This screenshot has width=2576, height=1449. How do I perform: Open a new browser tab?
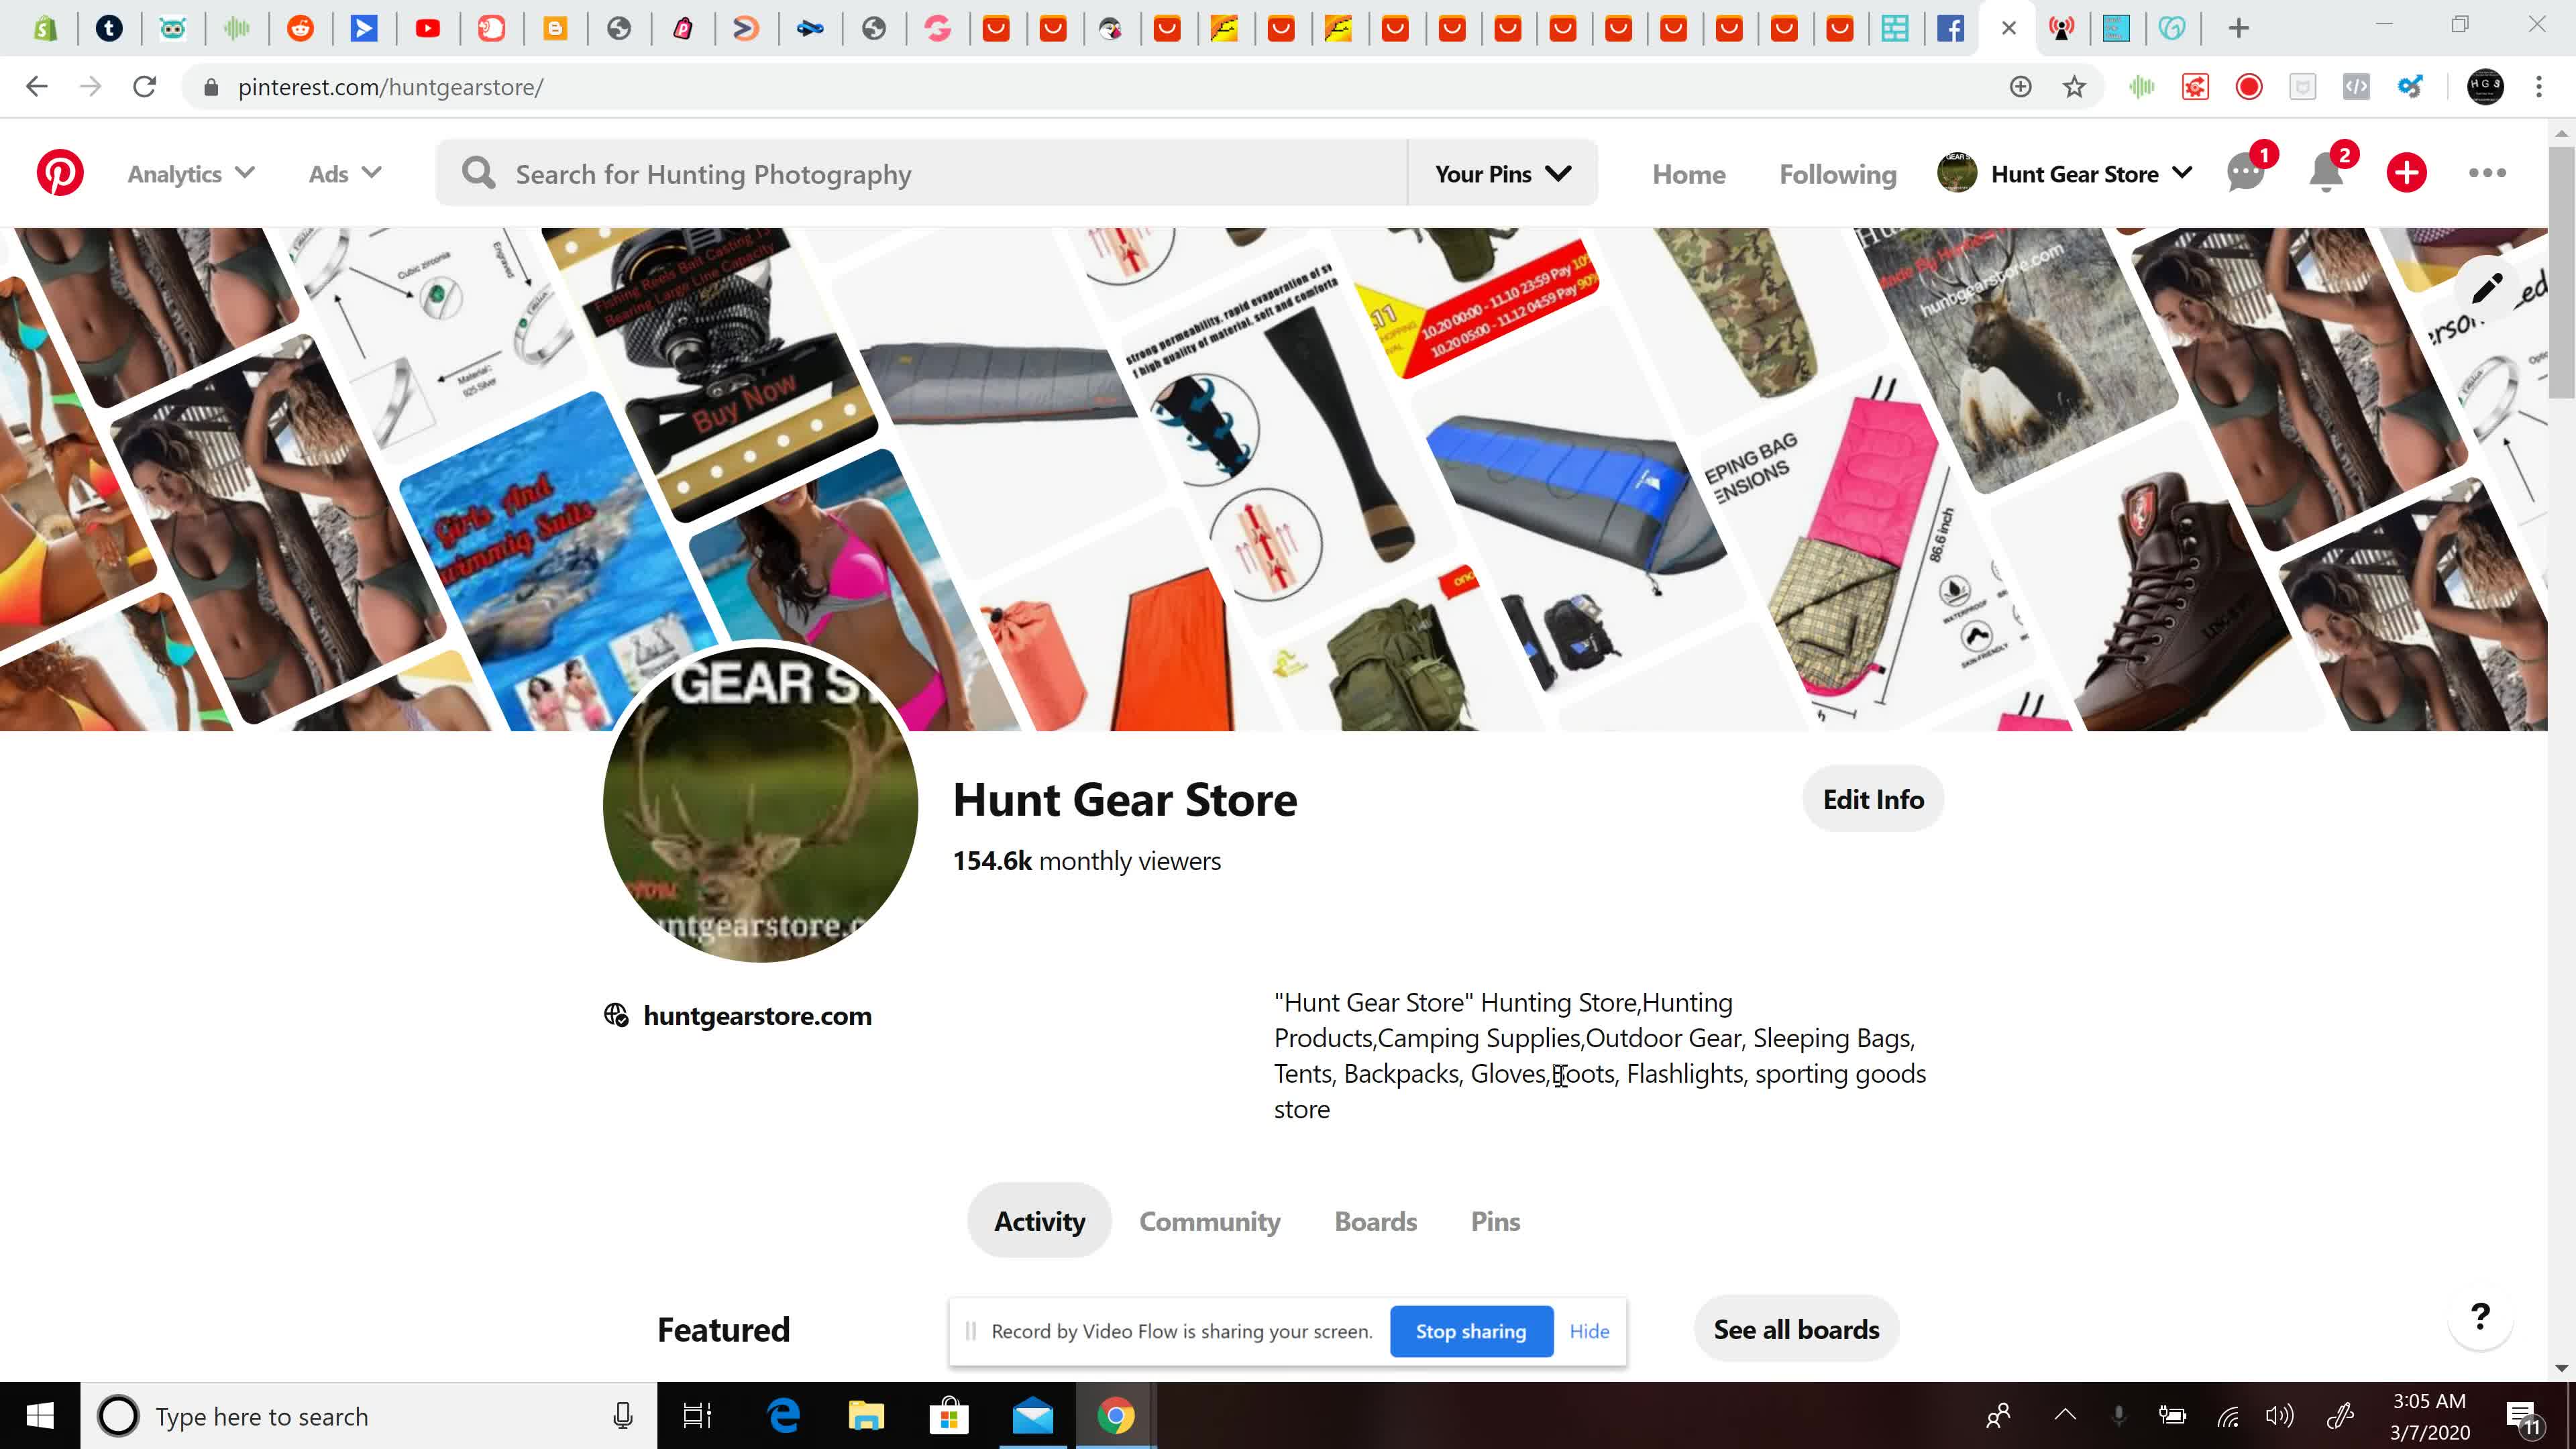(x=2238, y=28)
